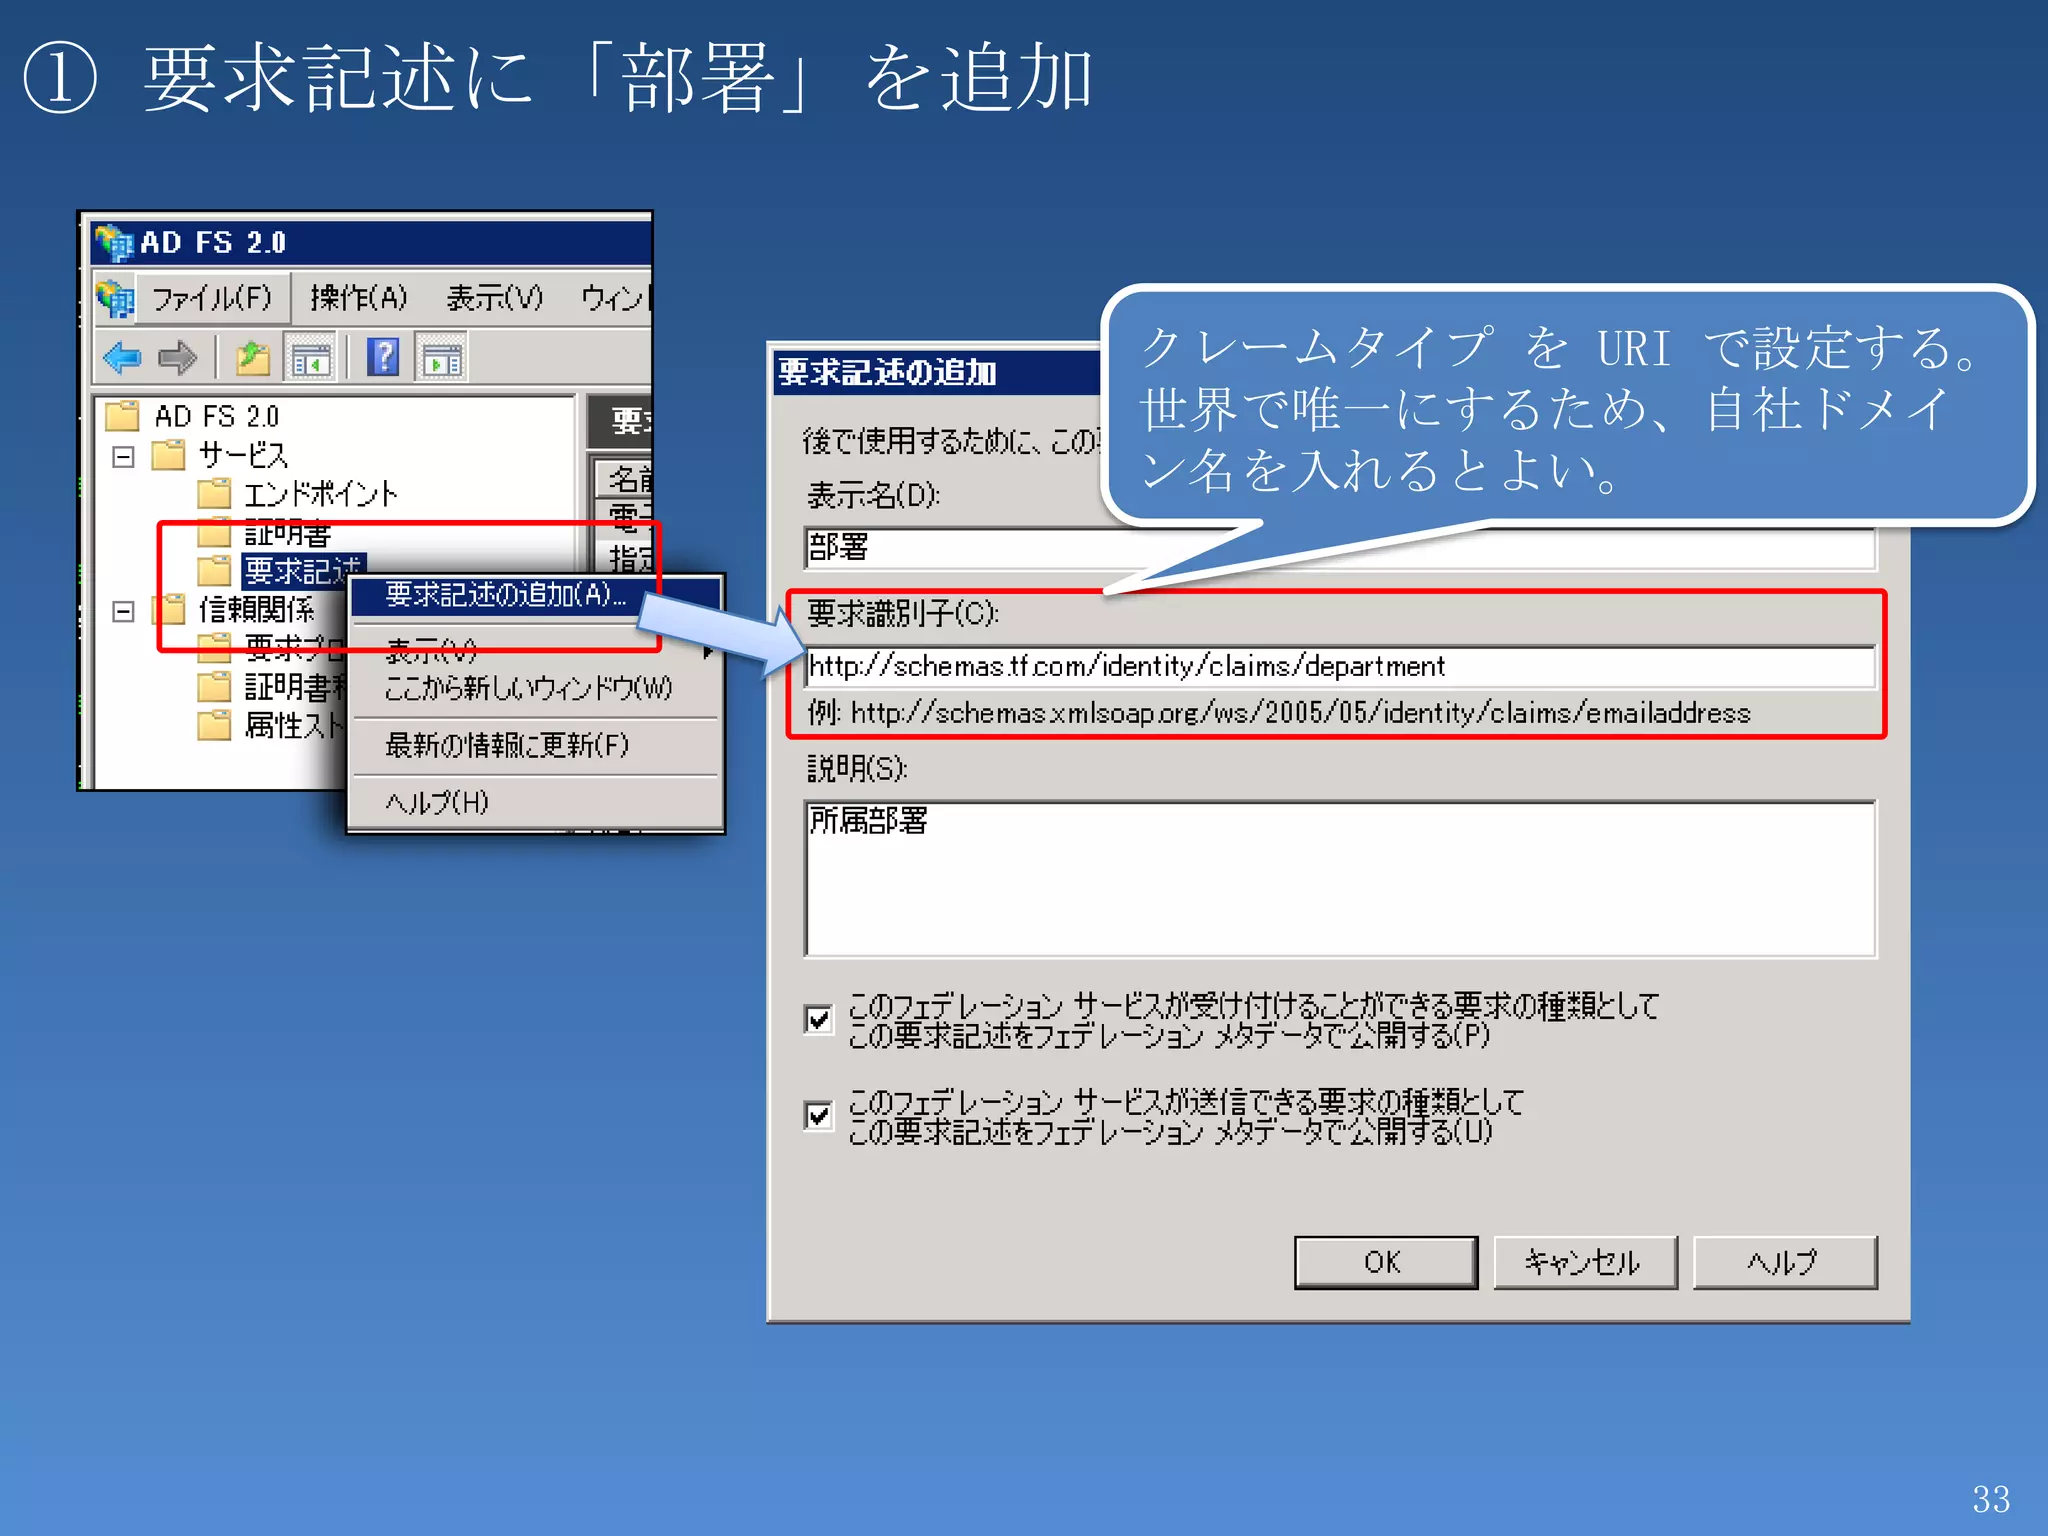Toggle the 送信できる要求 metadata checkbox
The width and height of the screenshot is (2048, 1536).
[819, 1115]
